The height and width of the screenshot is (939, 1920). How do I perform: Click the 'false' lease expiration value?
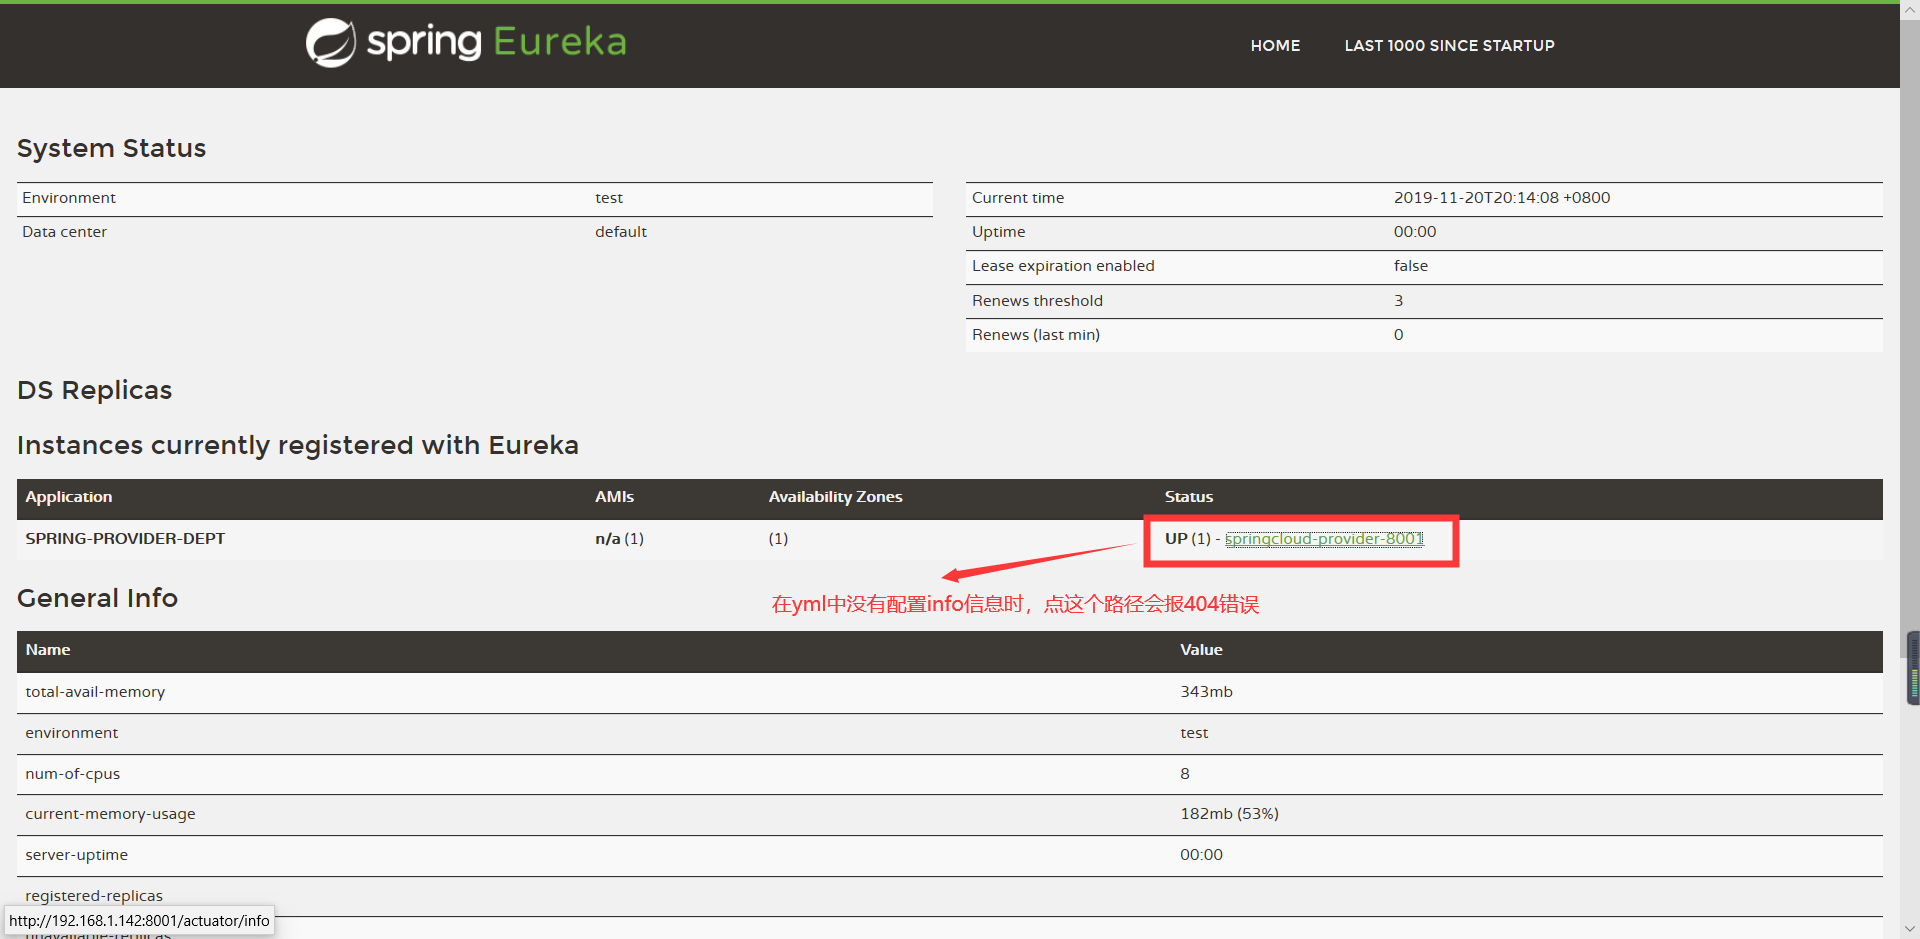pyautogui.click(x=1411, y=266)
